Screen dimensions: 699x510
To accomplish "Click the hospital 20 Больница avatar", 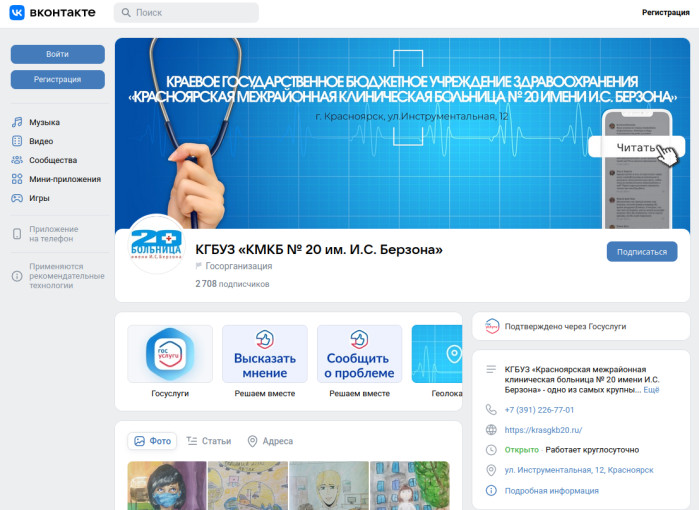I will [x=156, y=244].
